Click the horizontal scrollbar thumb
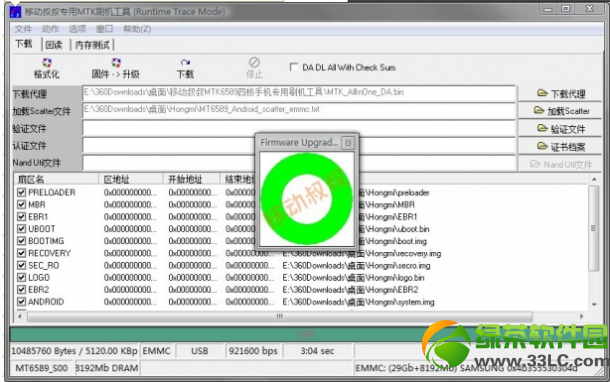The width and height of the screenshot is (610, 382). [x=280, y=316]
